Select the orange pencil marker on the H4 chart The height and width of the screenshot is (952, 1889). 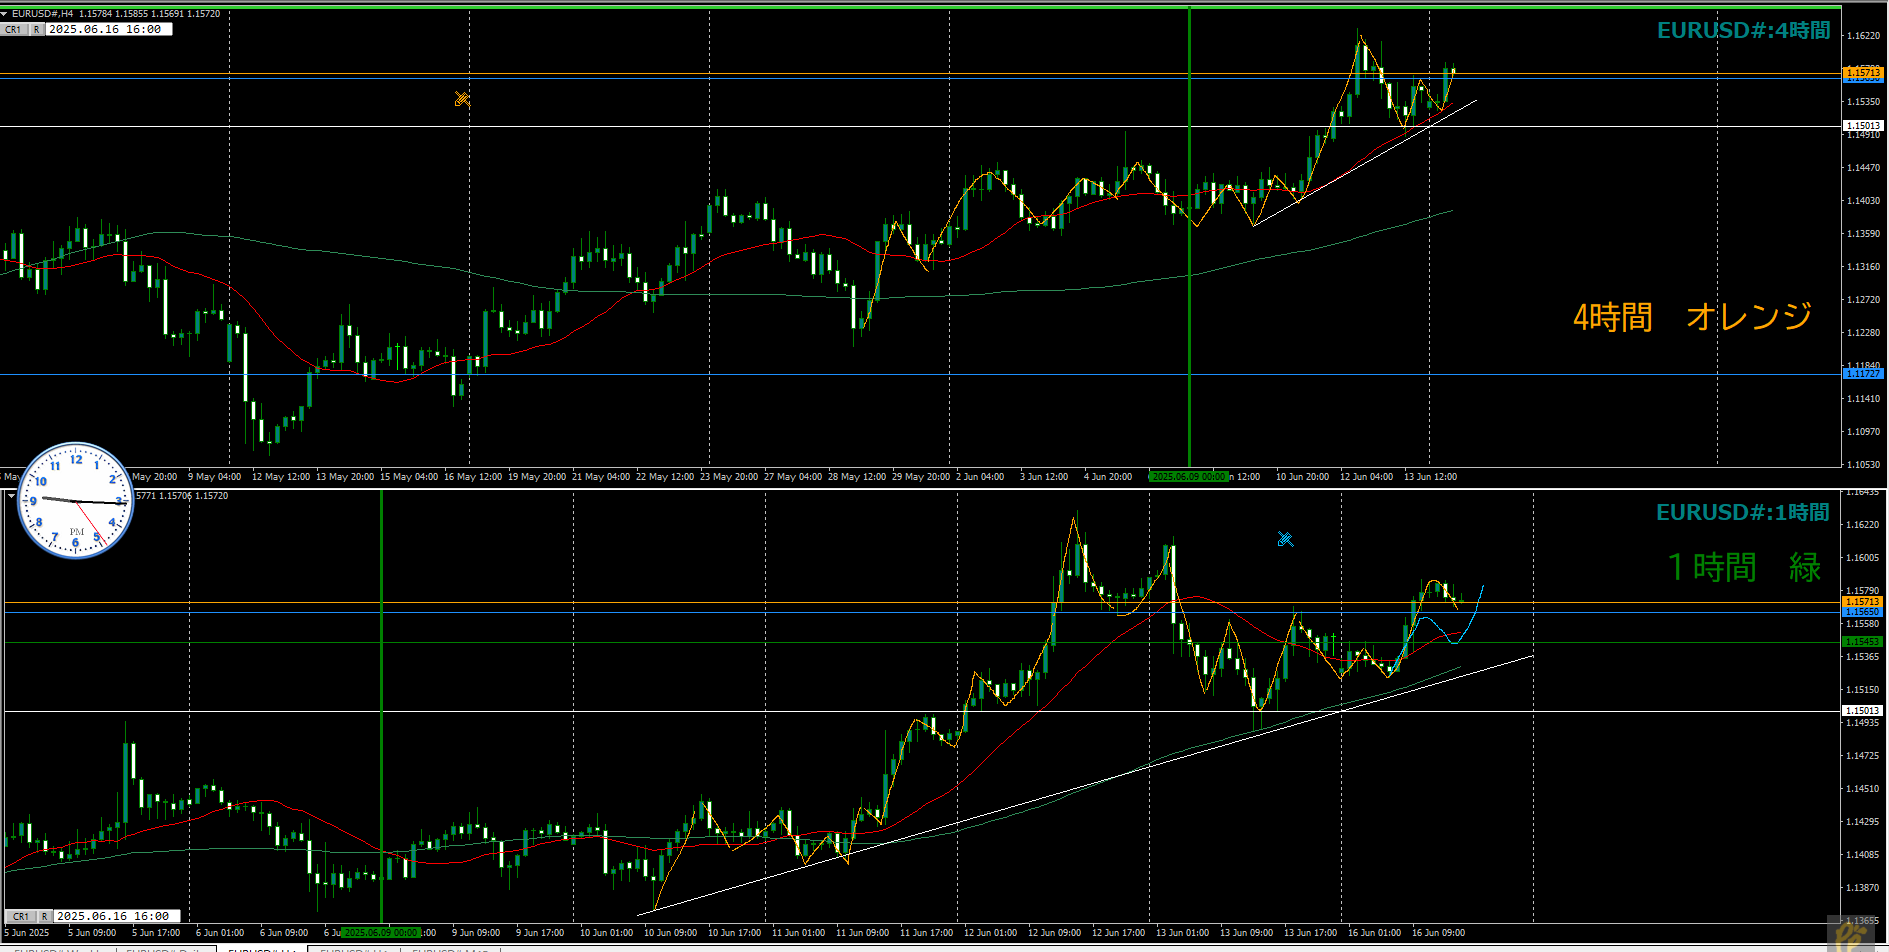point(462,98)
